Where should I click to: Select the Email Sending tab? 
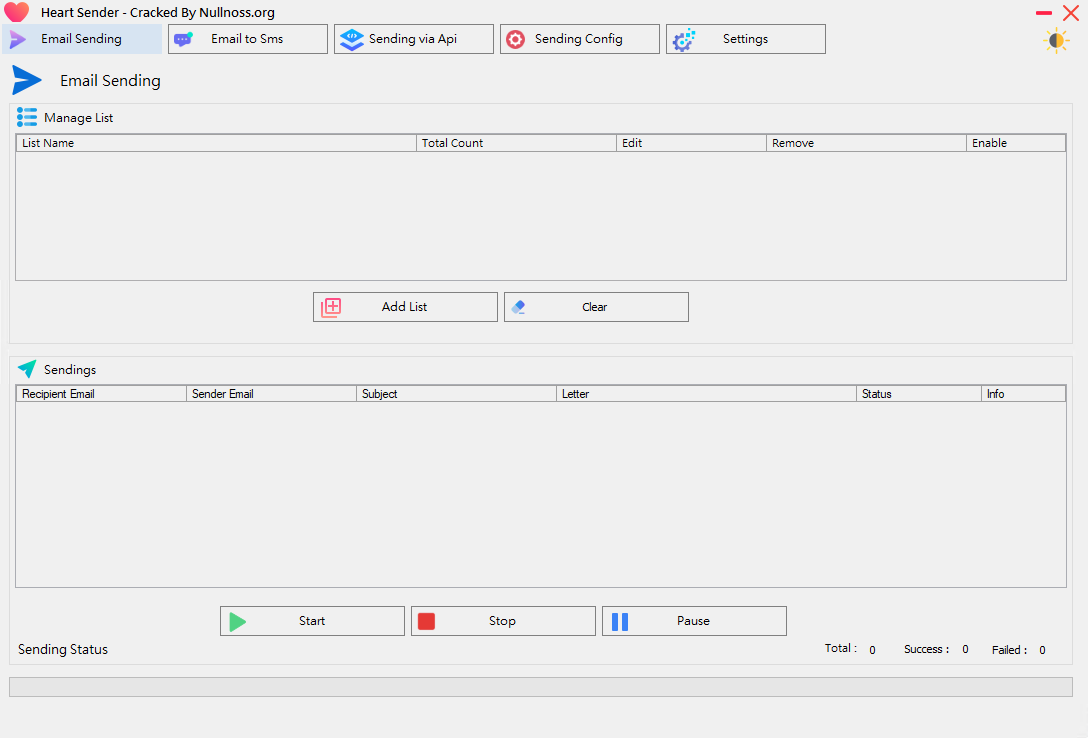[x=82, y=39]
